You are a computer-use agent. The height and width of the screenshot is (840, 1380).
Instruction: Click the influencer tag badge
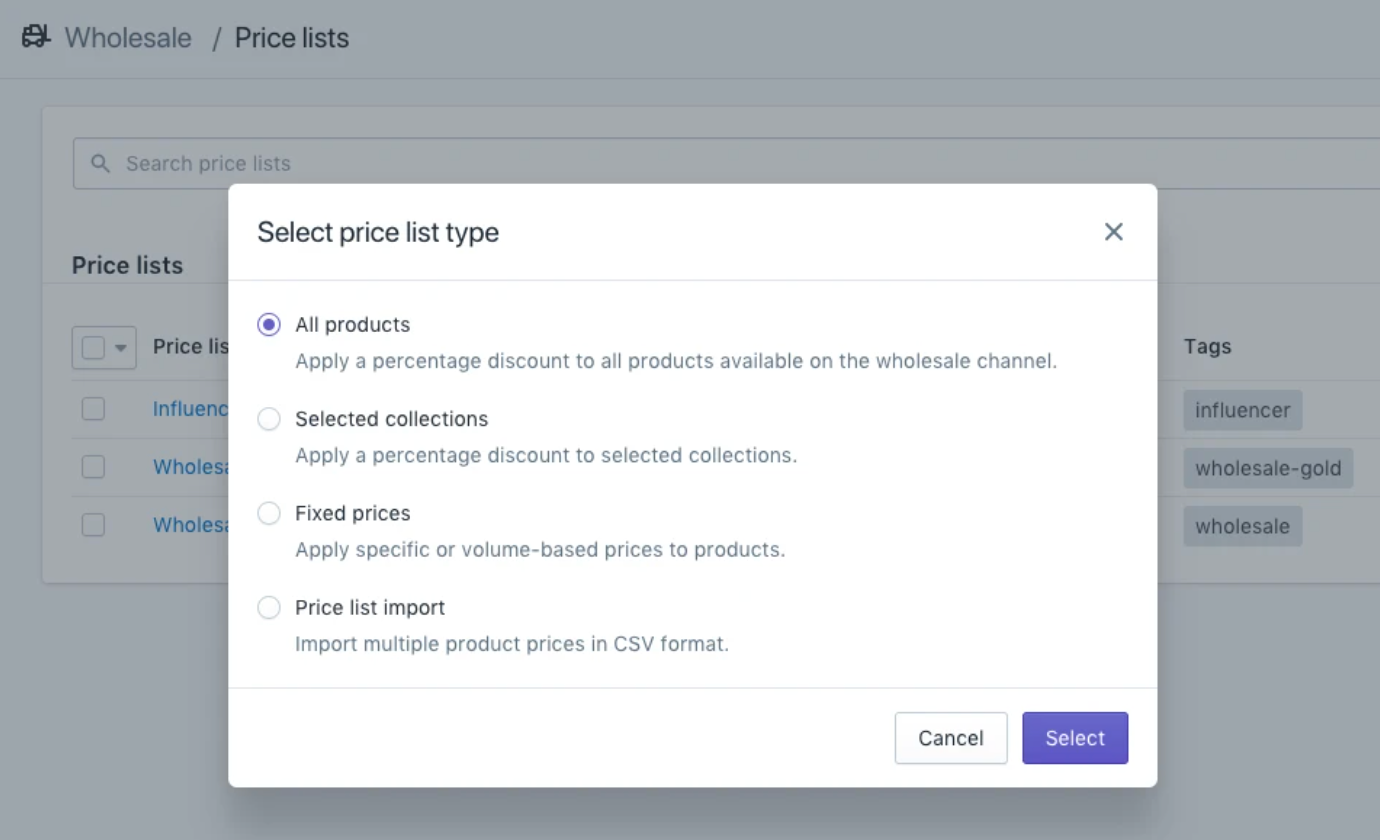click(1242, 410)
